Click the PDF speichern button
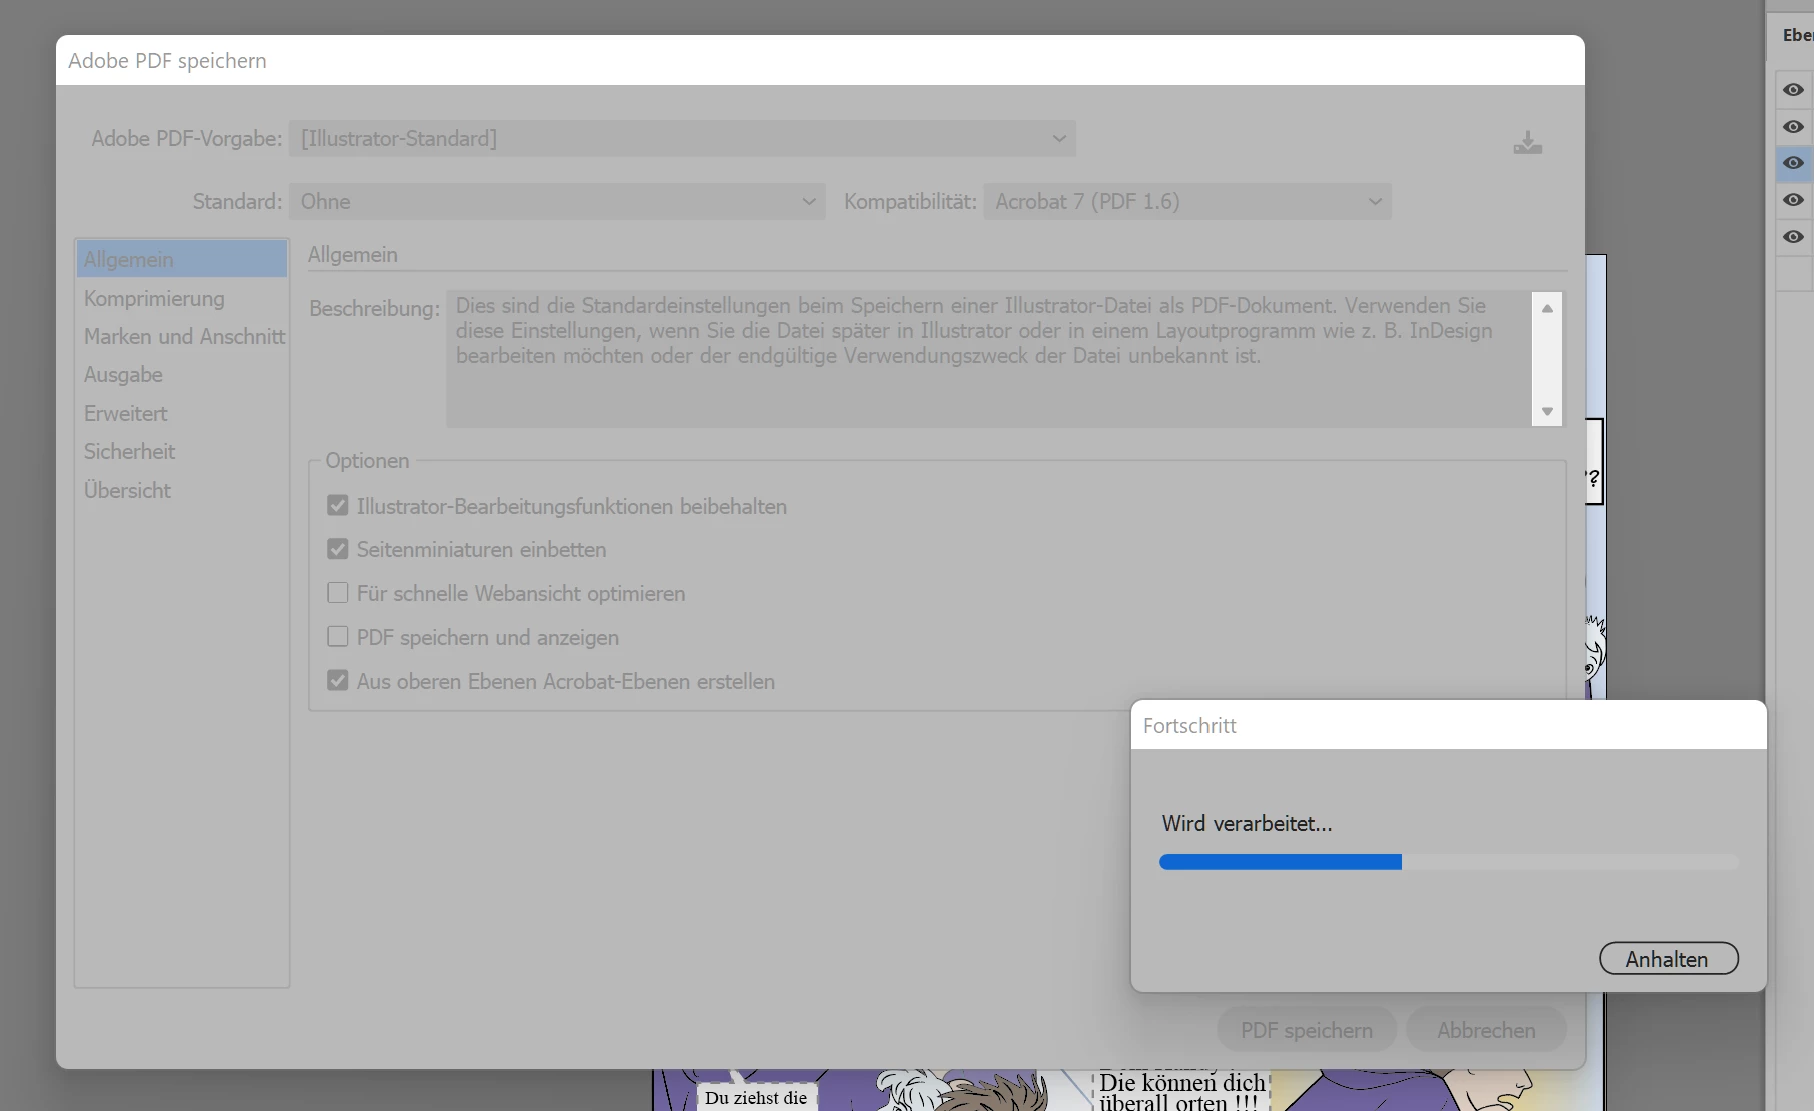Image resolution: width=1814 pixels, height=1111 pixels. pyautogui.click(x=1306, y=1030)
